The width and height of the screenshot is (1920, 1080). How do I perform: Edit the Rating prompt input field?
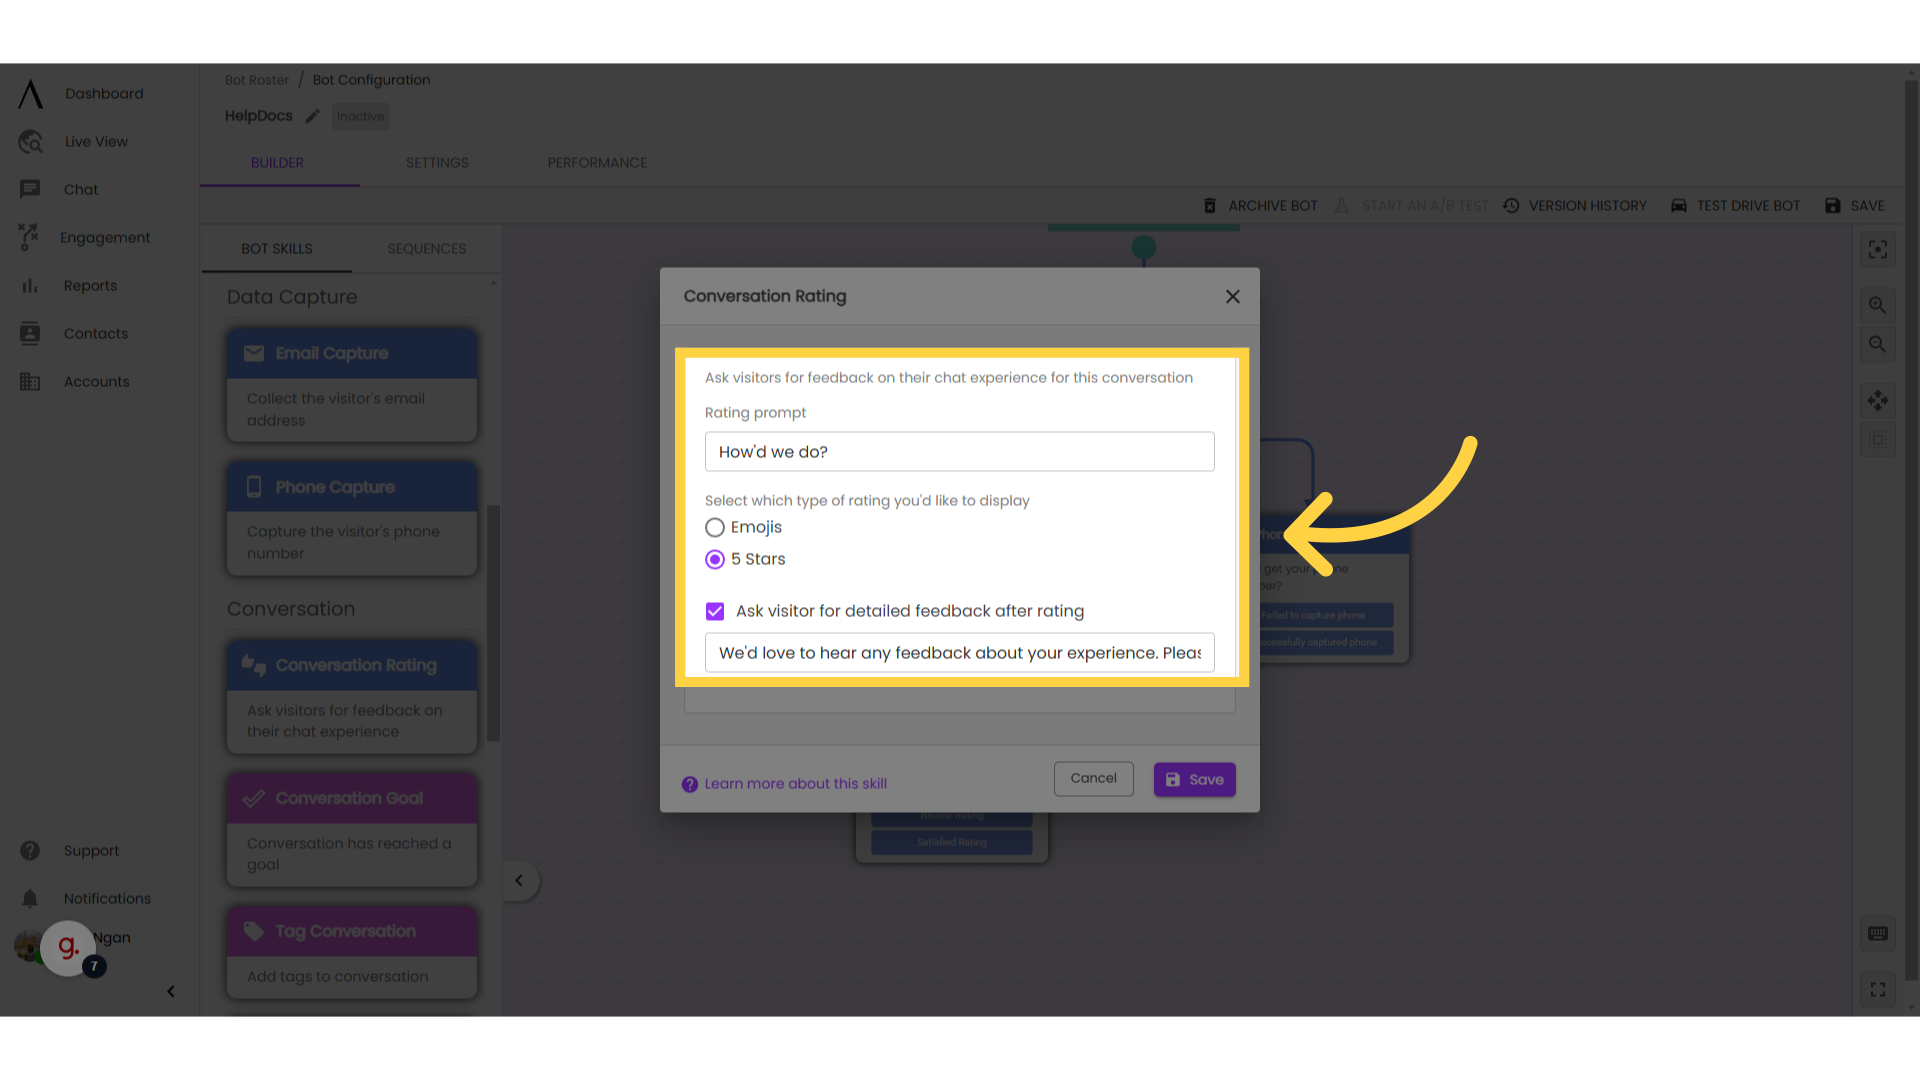960,451
